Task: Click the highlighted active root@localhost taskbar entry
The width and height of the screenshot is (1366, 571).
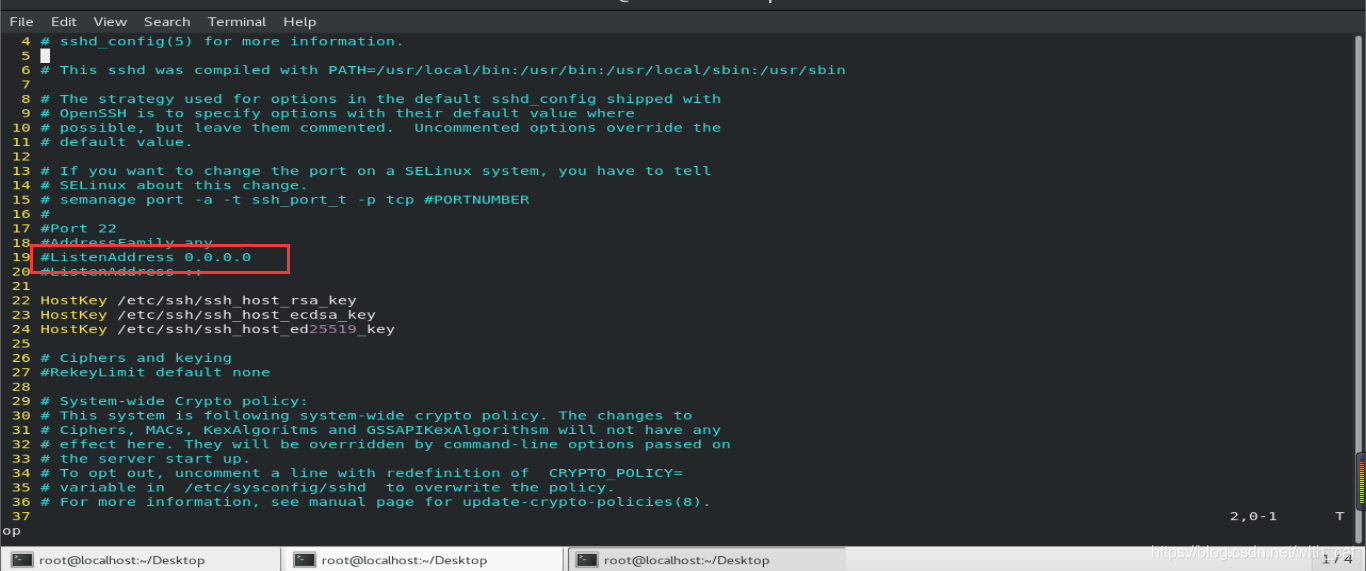Action: point(706,560)
